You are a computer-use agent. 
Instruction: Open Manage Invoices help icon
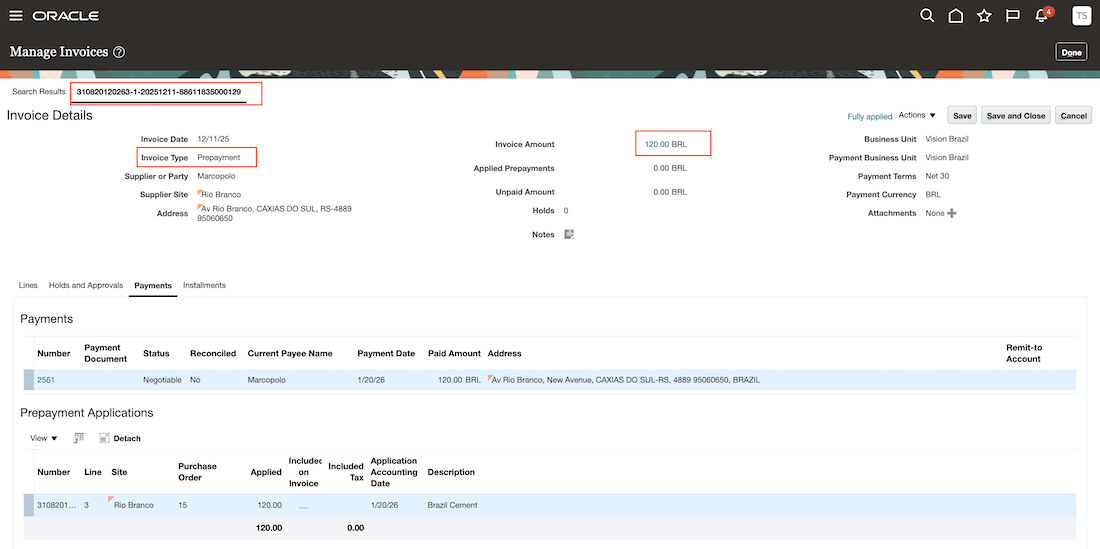(119, 52)
